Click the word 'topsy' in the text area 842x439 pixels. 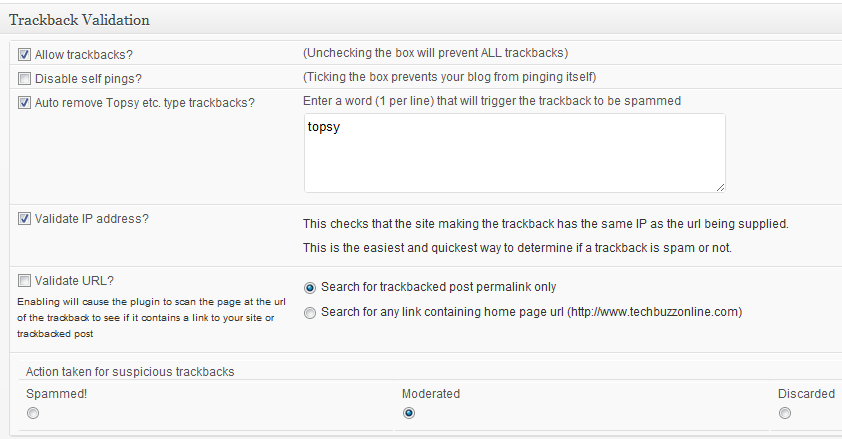[326, 128]
